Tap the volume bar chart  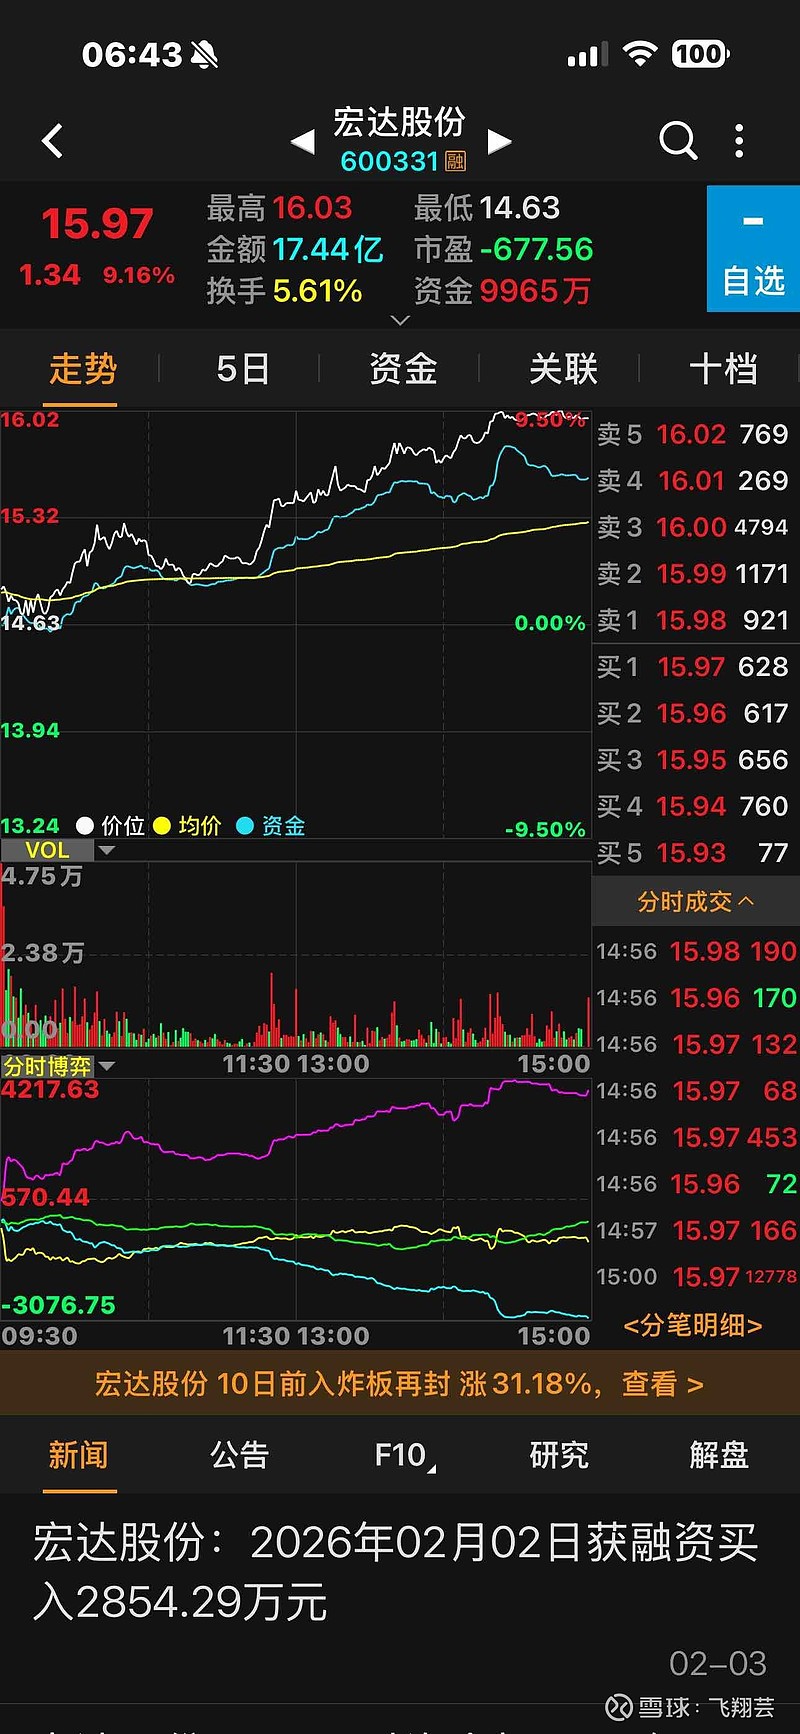tap(295, 955)
